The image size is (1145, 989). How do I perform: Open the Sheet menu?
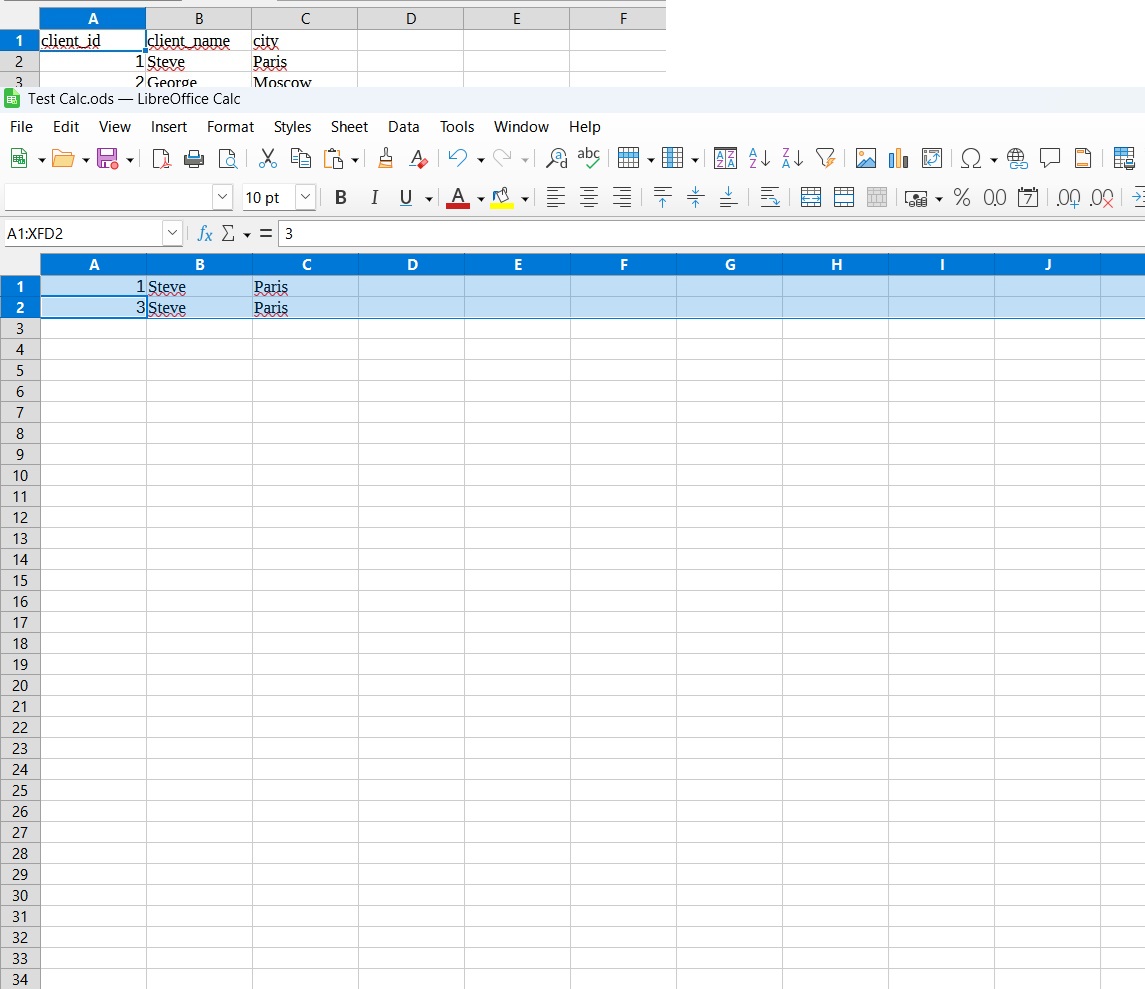click(349, 127)
